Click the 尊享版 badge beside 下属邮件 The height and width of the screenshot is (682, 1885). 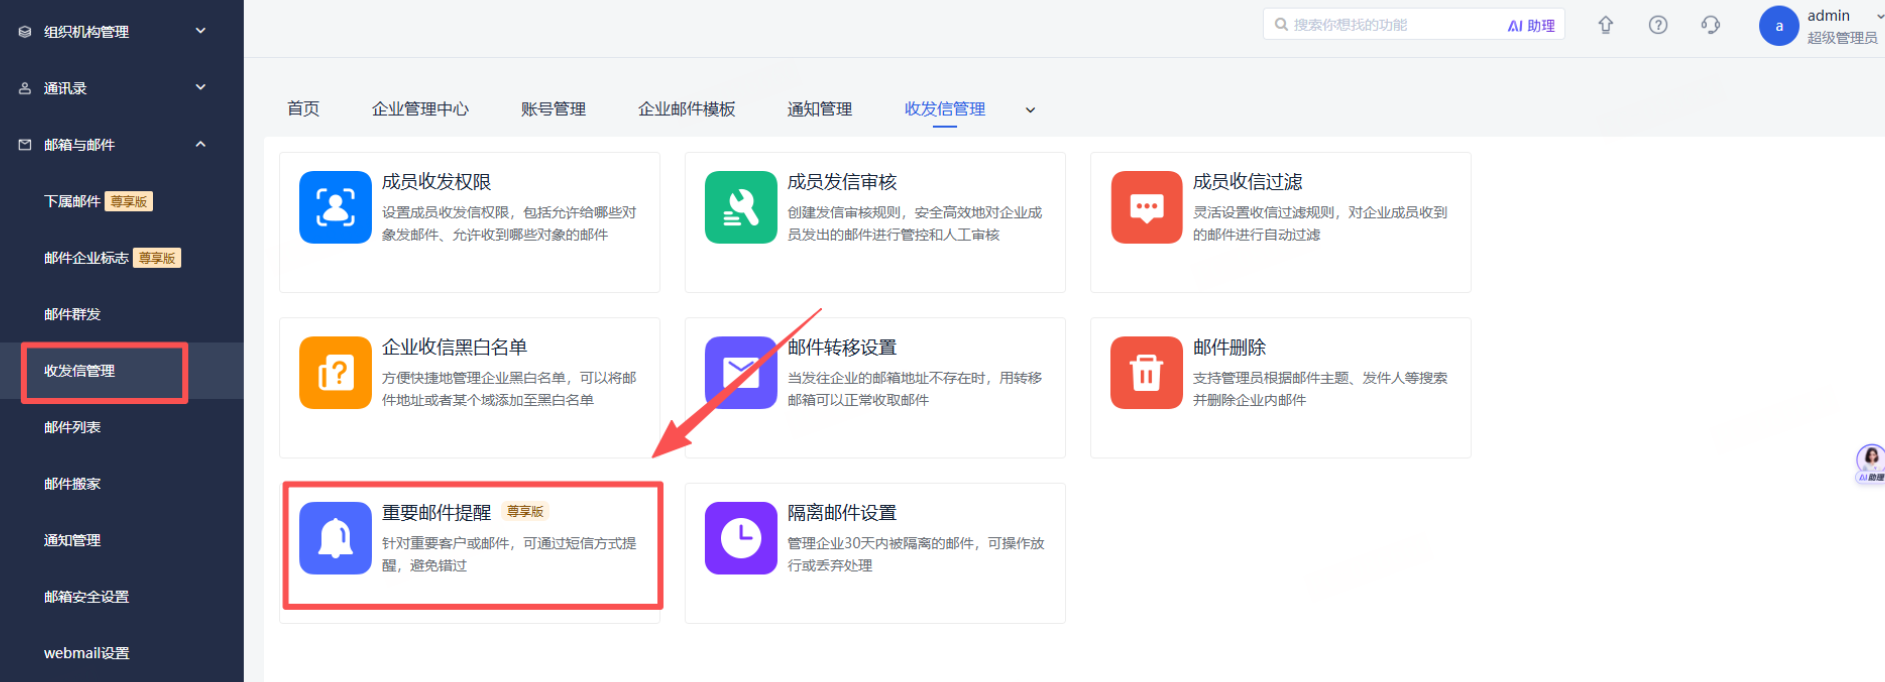click(129, 201)
